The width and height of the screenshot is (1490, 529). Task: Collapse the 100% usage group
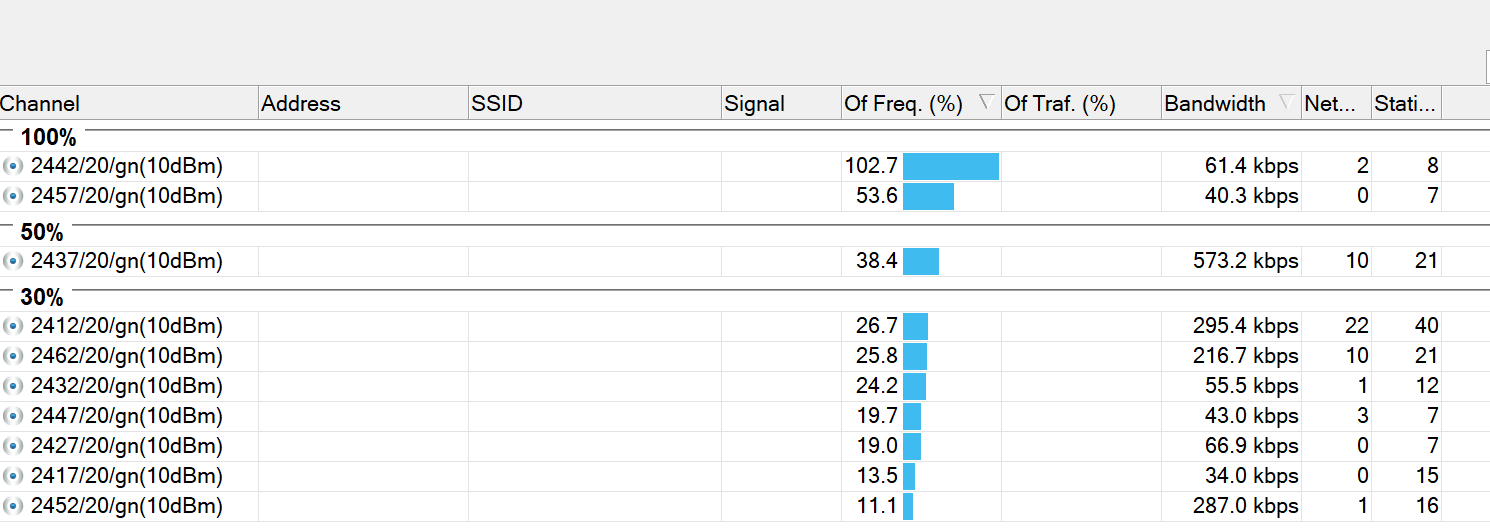coord(48,138)
